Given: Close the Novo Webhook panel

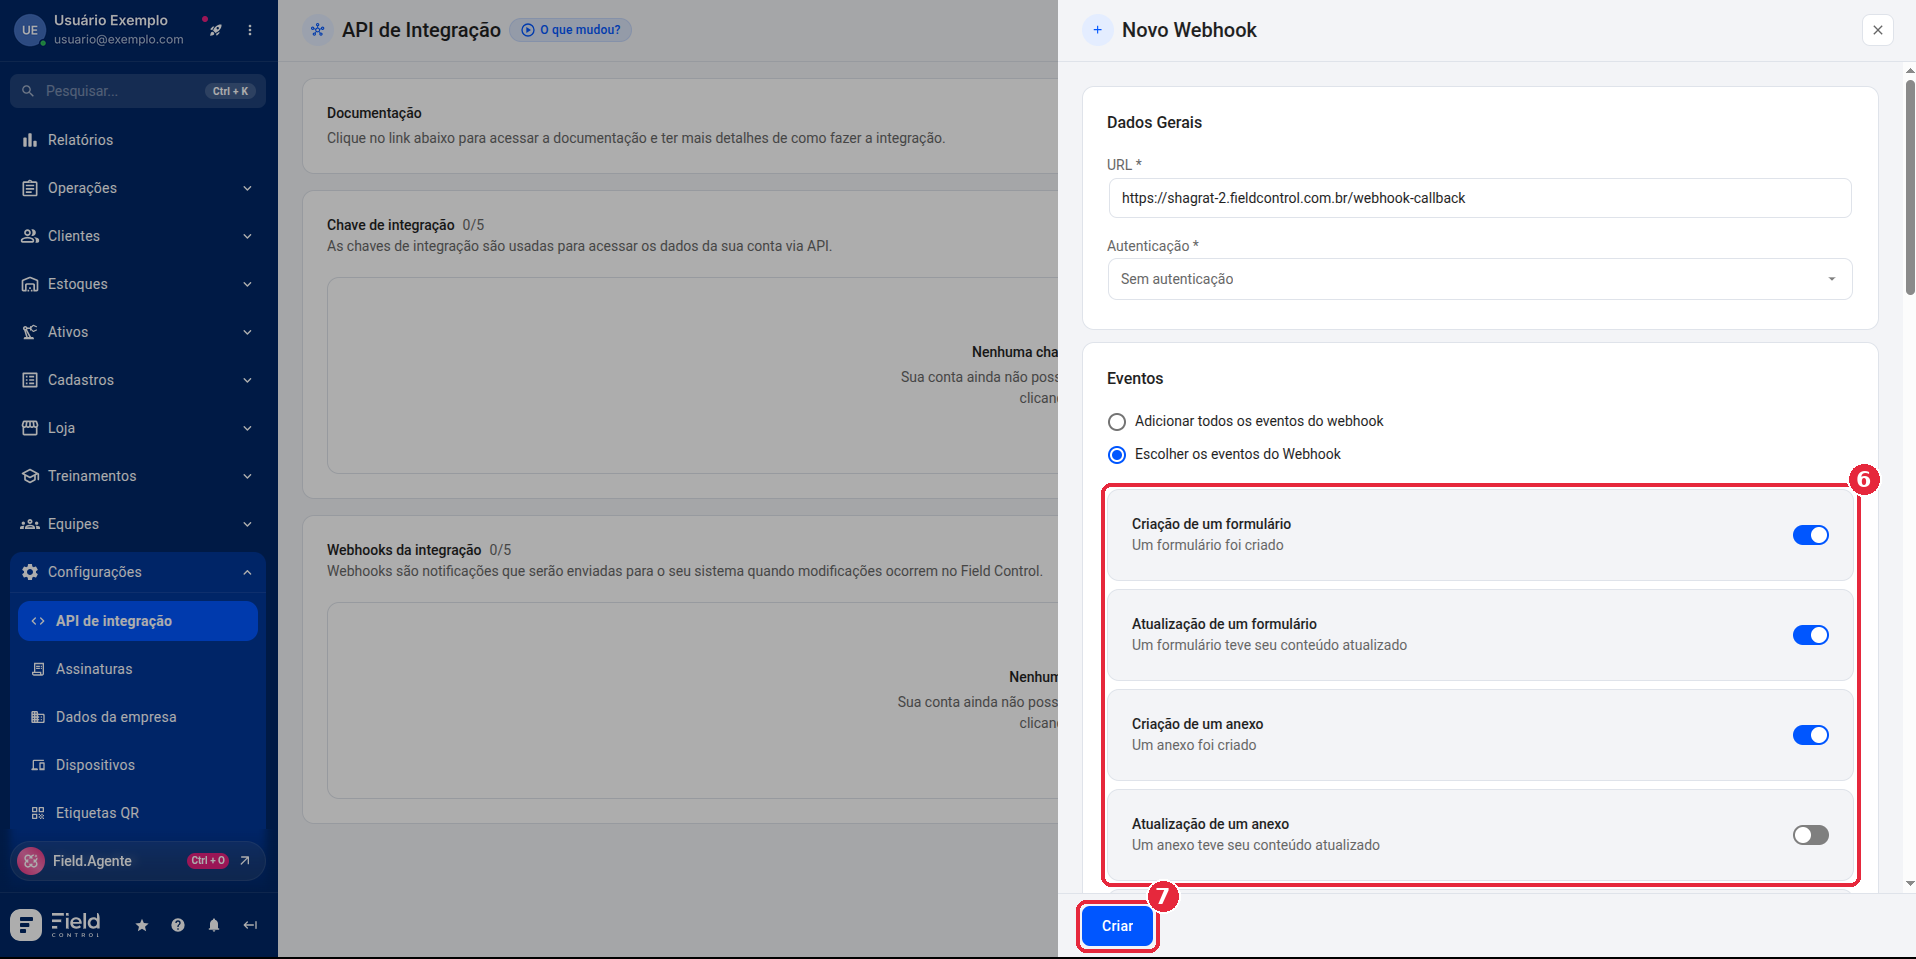Looking at the screenshot, I should [x=1878, y=30].
